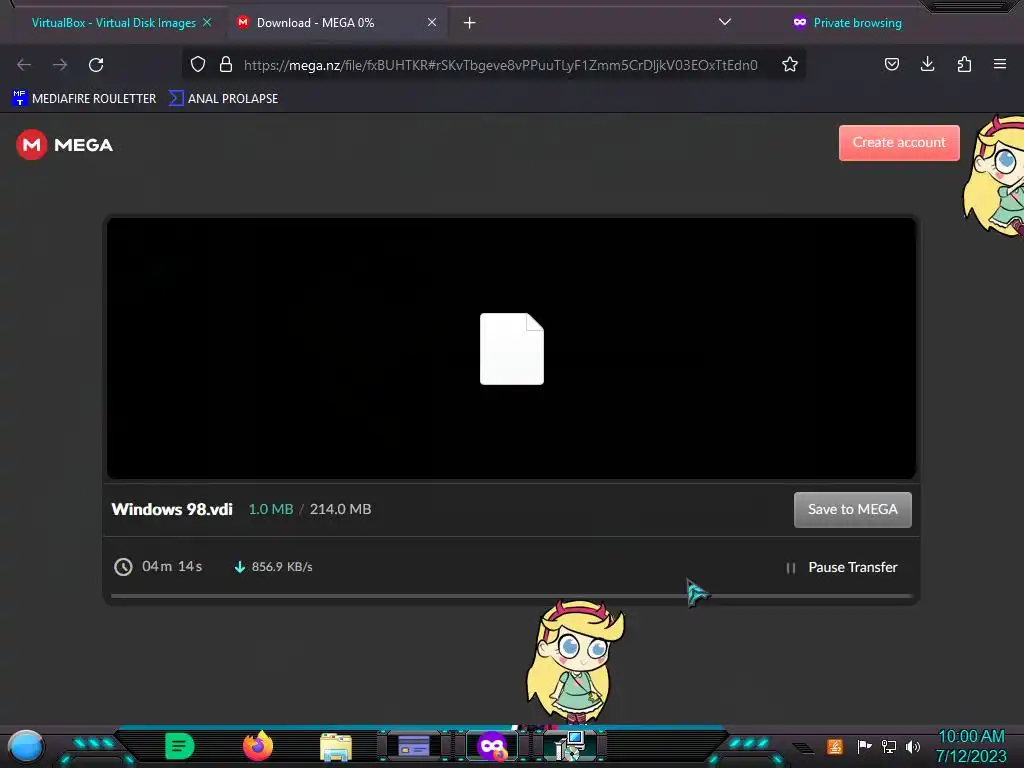The image size is (1024, 768).
Task: Reload the current page
Action: point(96,65)
